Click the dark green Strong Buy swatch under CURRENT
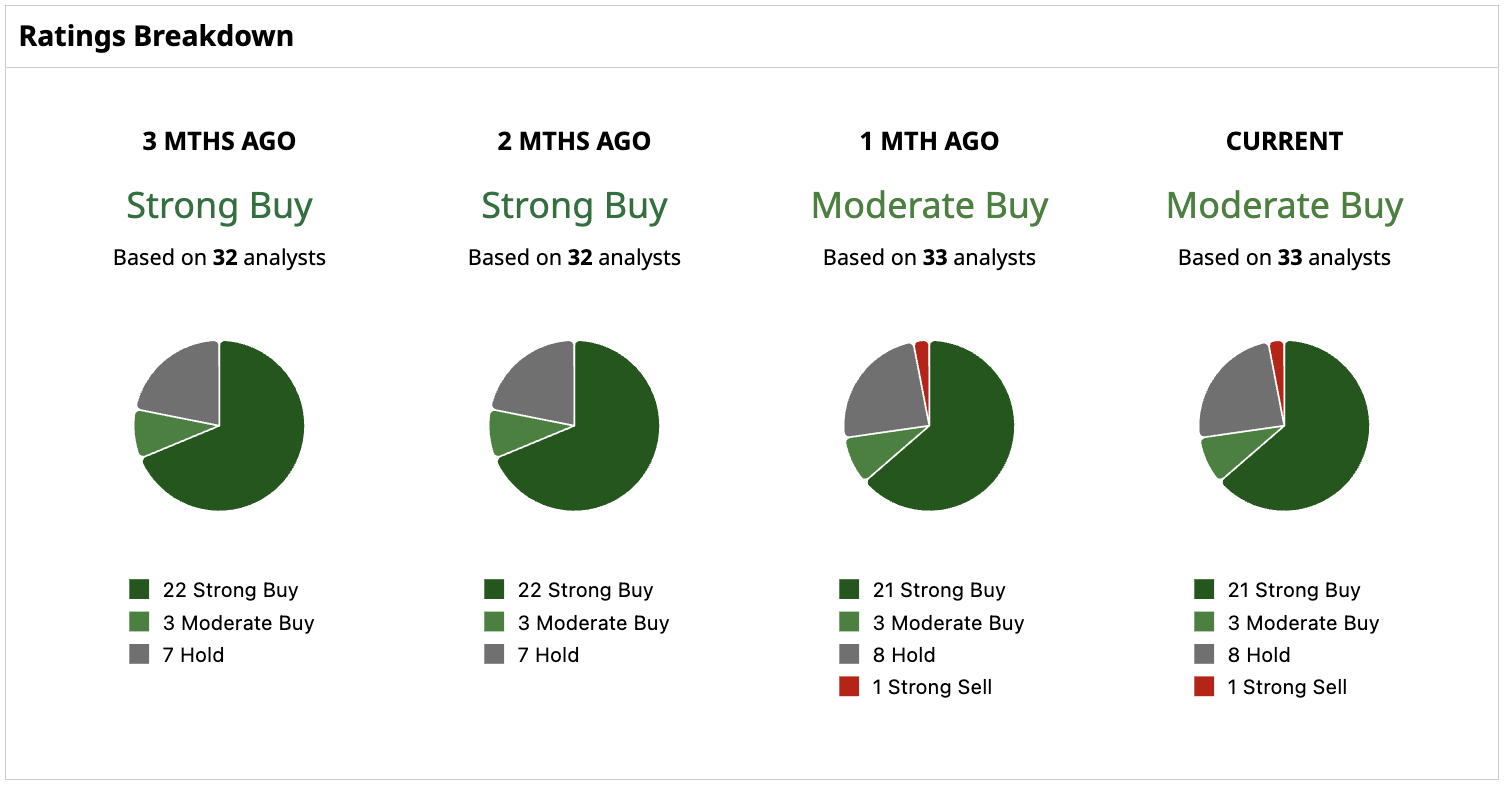The height and width of the screenshot is (785, 1504). 1204,590
